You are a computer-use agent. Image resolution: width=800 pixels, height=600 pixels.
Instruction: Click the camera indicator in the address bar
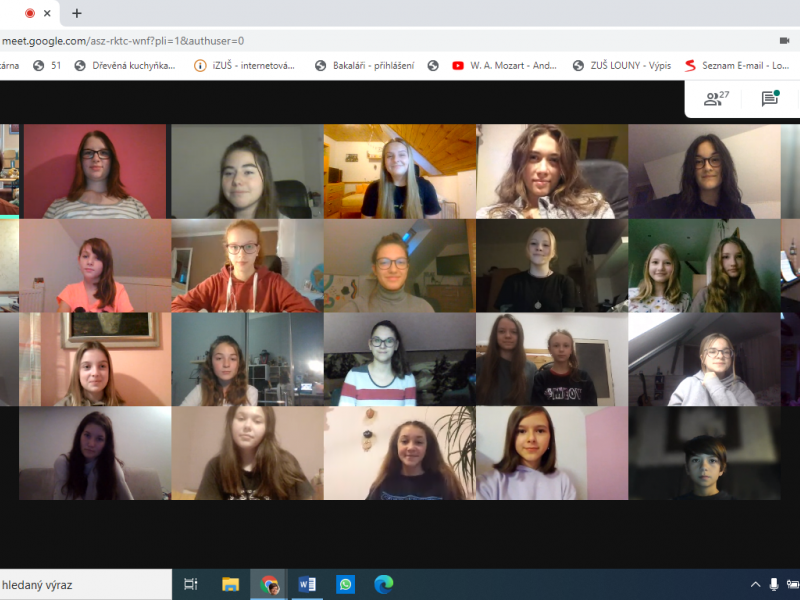pos(784,41)
